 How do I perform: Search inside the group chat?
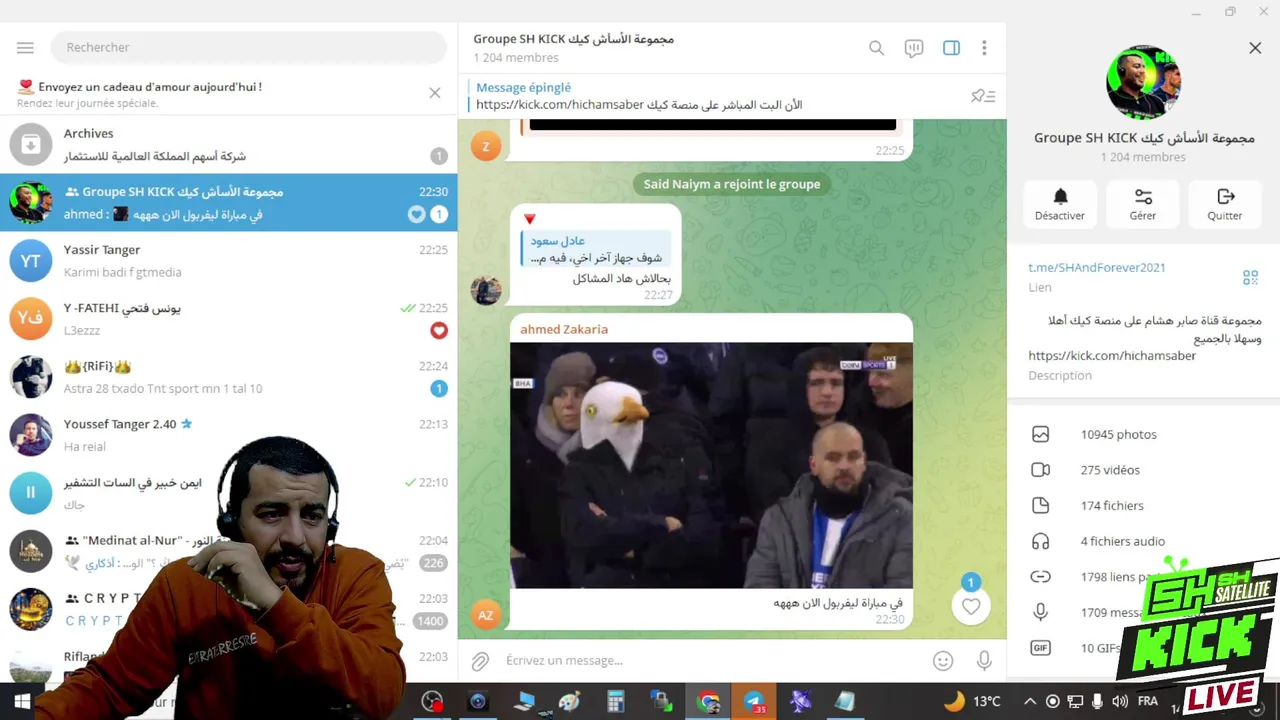point(876,48)
